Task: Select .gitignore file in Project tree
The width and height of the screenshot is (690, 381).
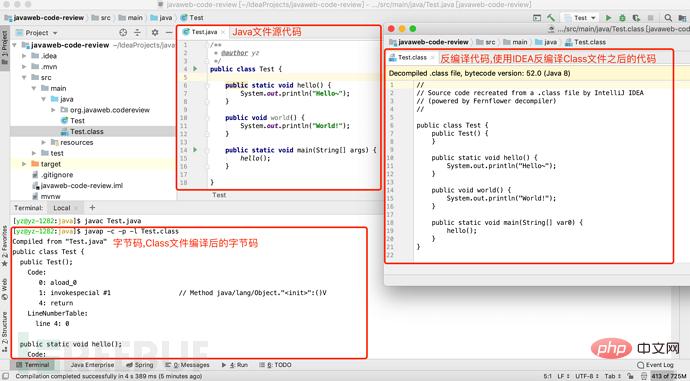Action: pyautogui.click(x=53, y=175)
